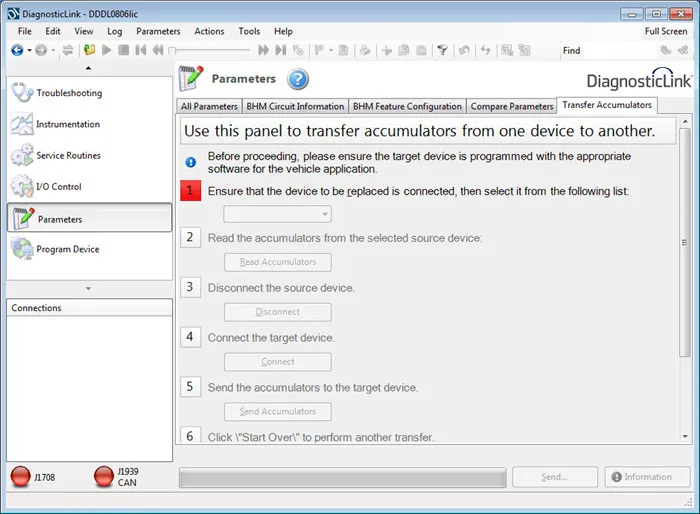This screenshot has height=514, width=700.
Task: Select the Parameters sidebar item
Action: pos(89,217)
